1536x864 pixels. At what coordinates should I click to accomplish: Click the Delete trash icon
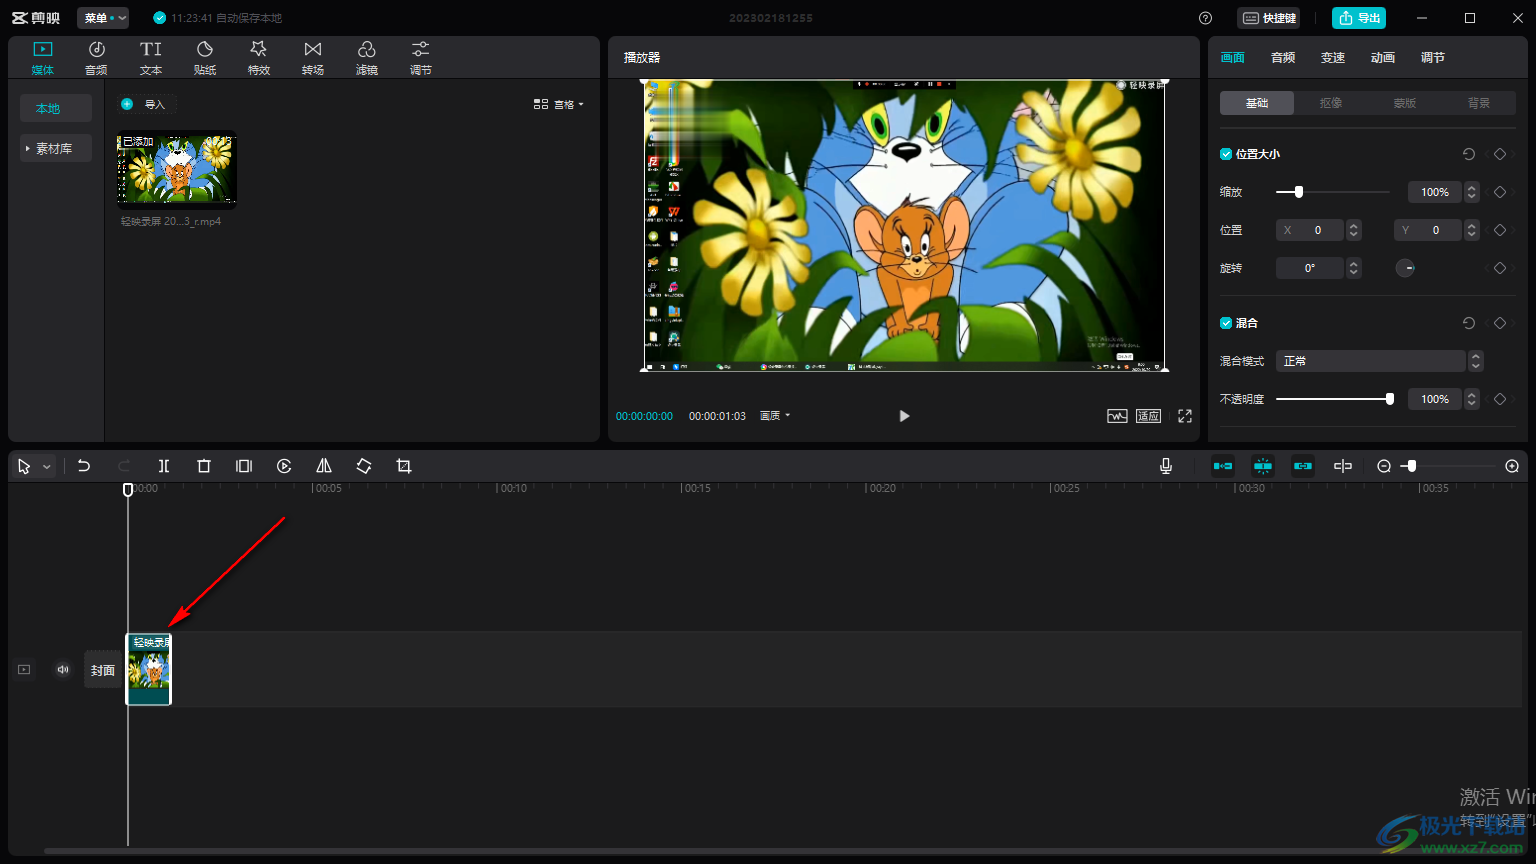pyautogui.click(x=204, y=466)
